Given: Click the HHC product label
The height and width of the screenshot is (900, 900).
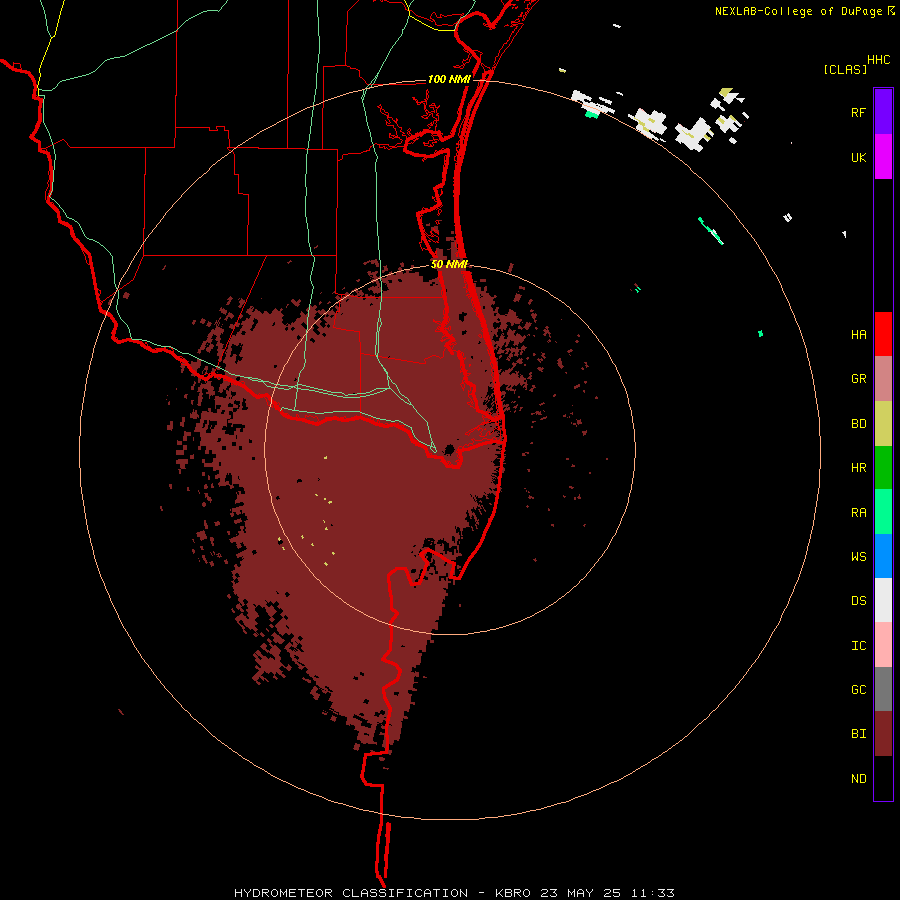Looking at the screenshot, I should tap(878, 60).
